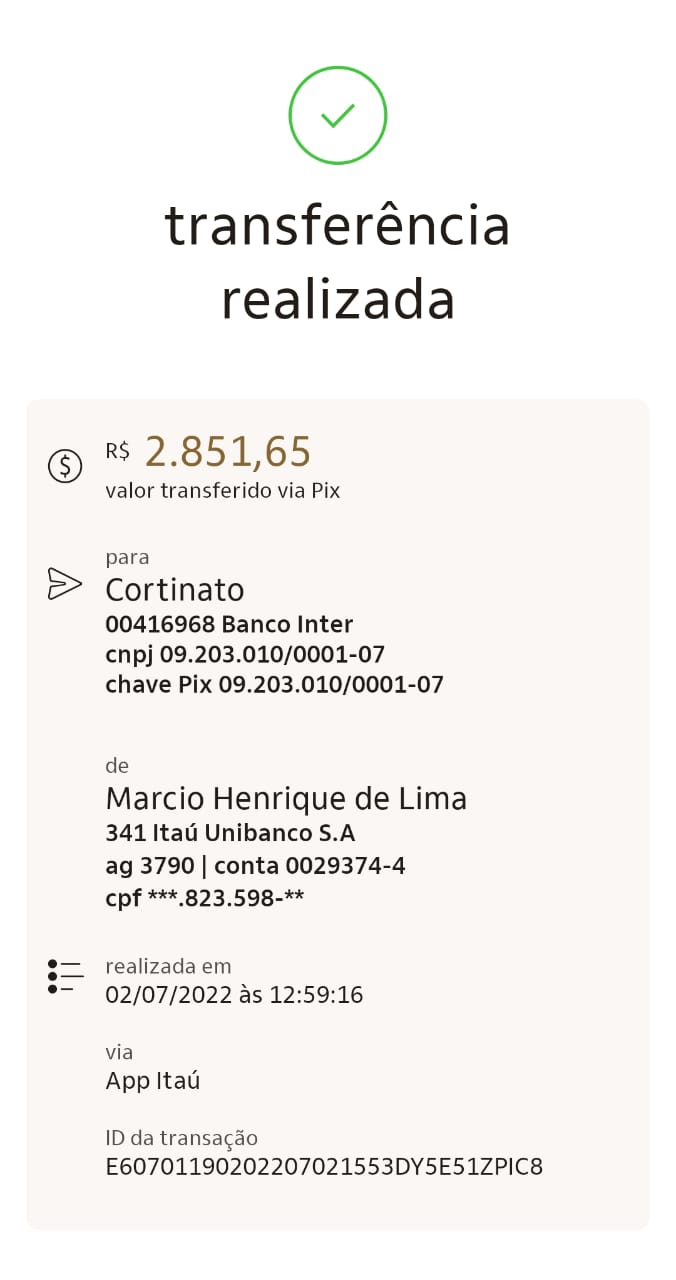Click the recipient name Cortinato
Viewport: 676px width, 1280px height.
(175, 589)
